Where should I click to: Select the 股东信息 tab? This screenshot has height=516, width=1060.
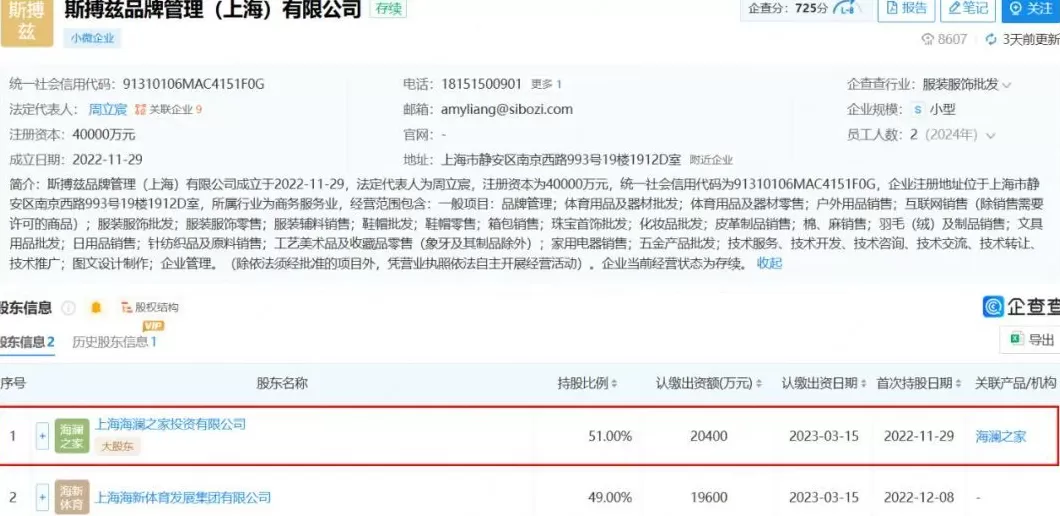26,342
